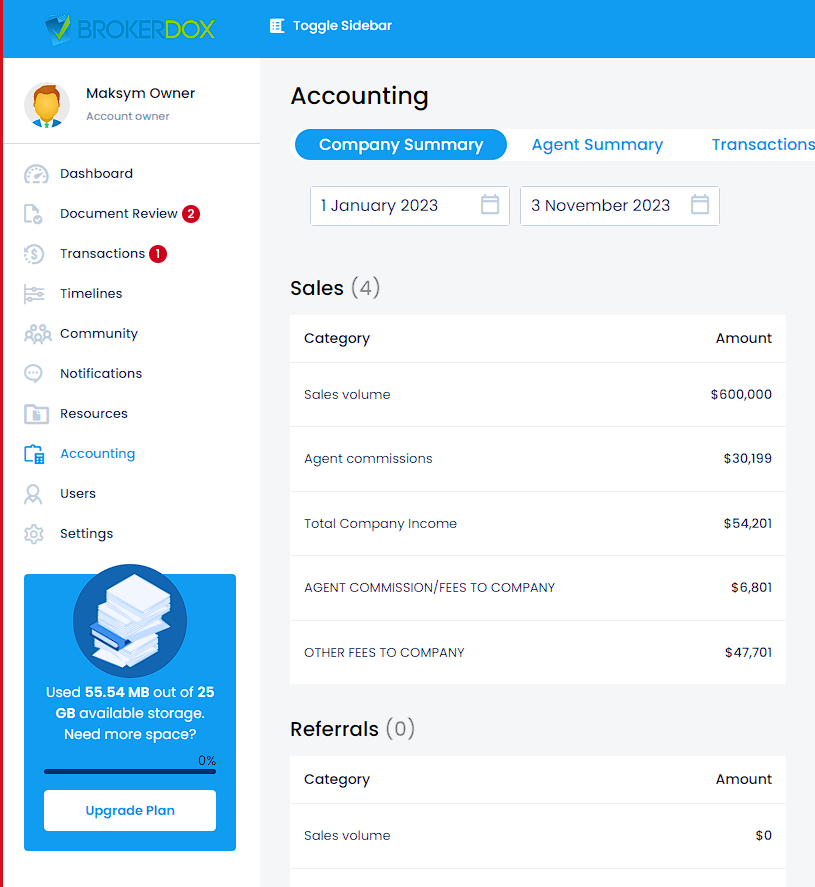Click the Account owner role text
815x887 pixels.
point(128,117)
